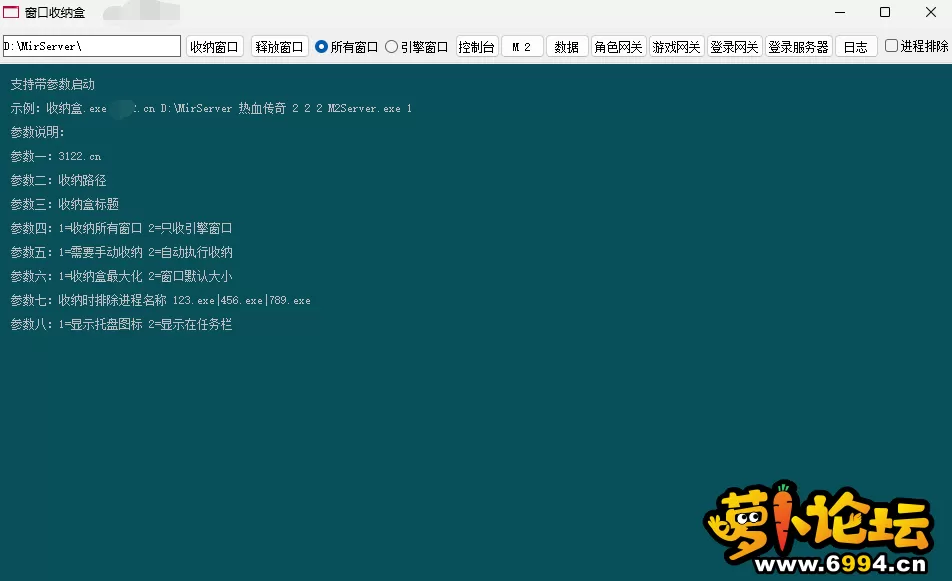Image resolution: width=952 pixels, height=581 pixels.
Task: Click the 窗口收纳盒 title bar app icon
Action: click(x=11, y=12)
